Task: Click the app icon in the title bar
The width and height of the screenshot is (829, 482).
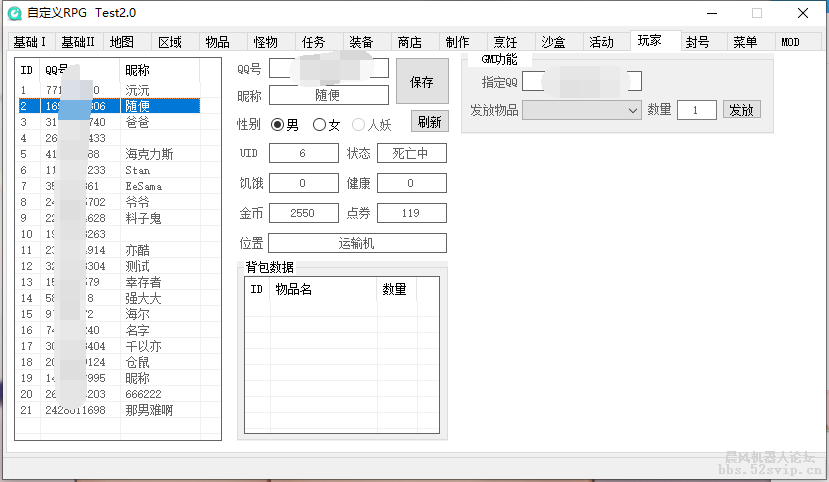Action: tap(15, 13)
